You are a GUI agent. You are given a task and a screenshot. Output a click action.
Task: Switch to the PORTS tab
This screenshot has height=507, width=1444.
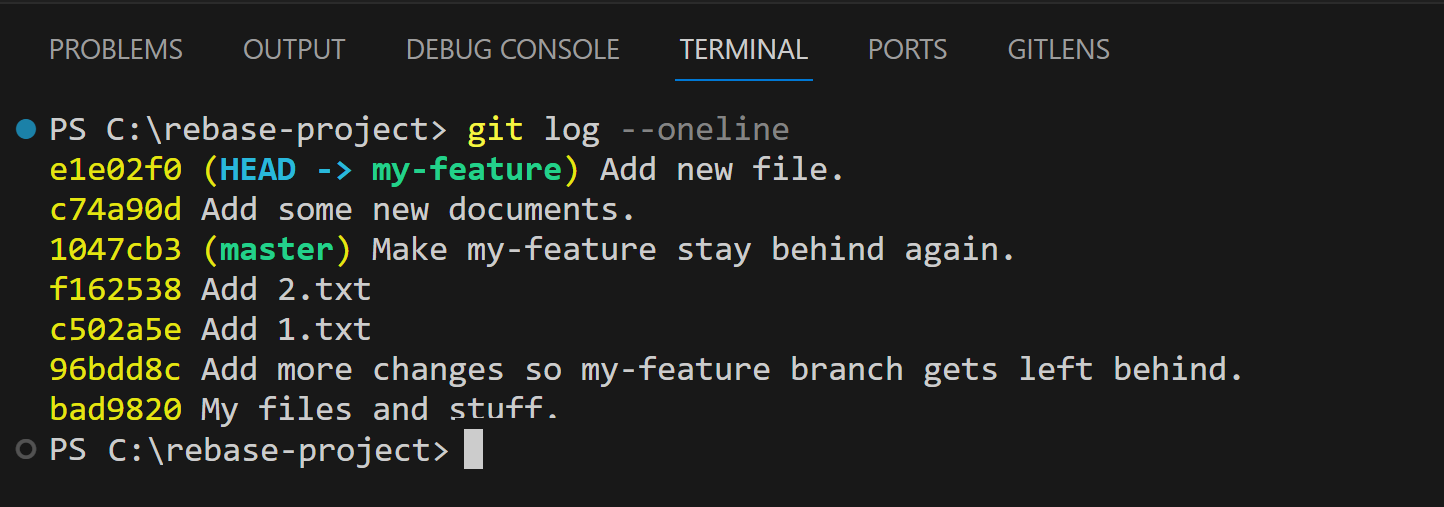[x=907, y=49]
